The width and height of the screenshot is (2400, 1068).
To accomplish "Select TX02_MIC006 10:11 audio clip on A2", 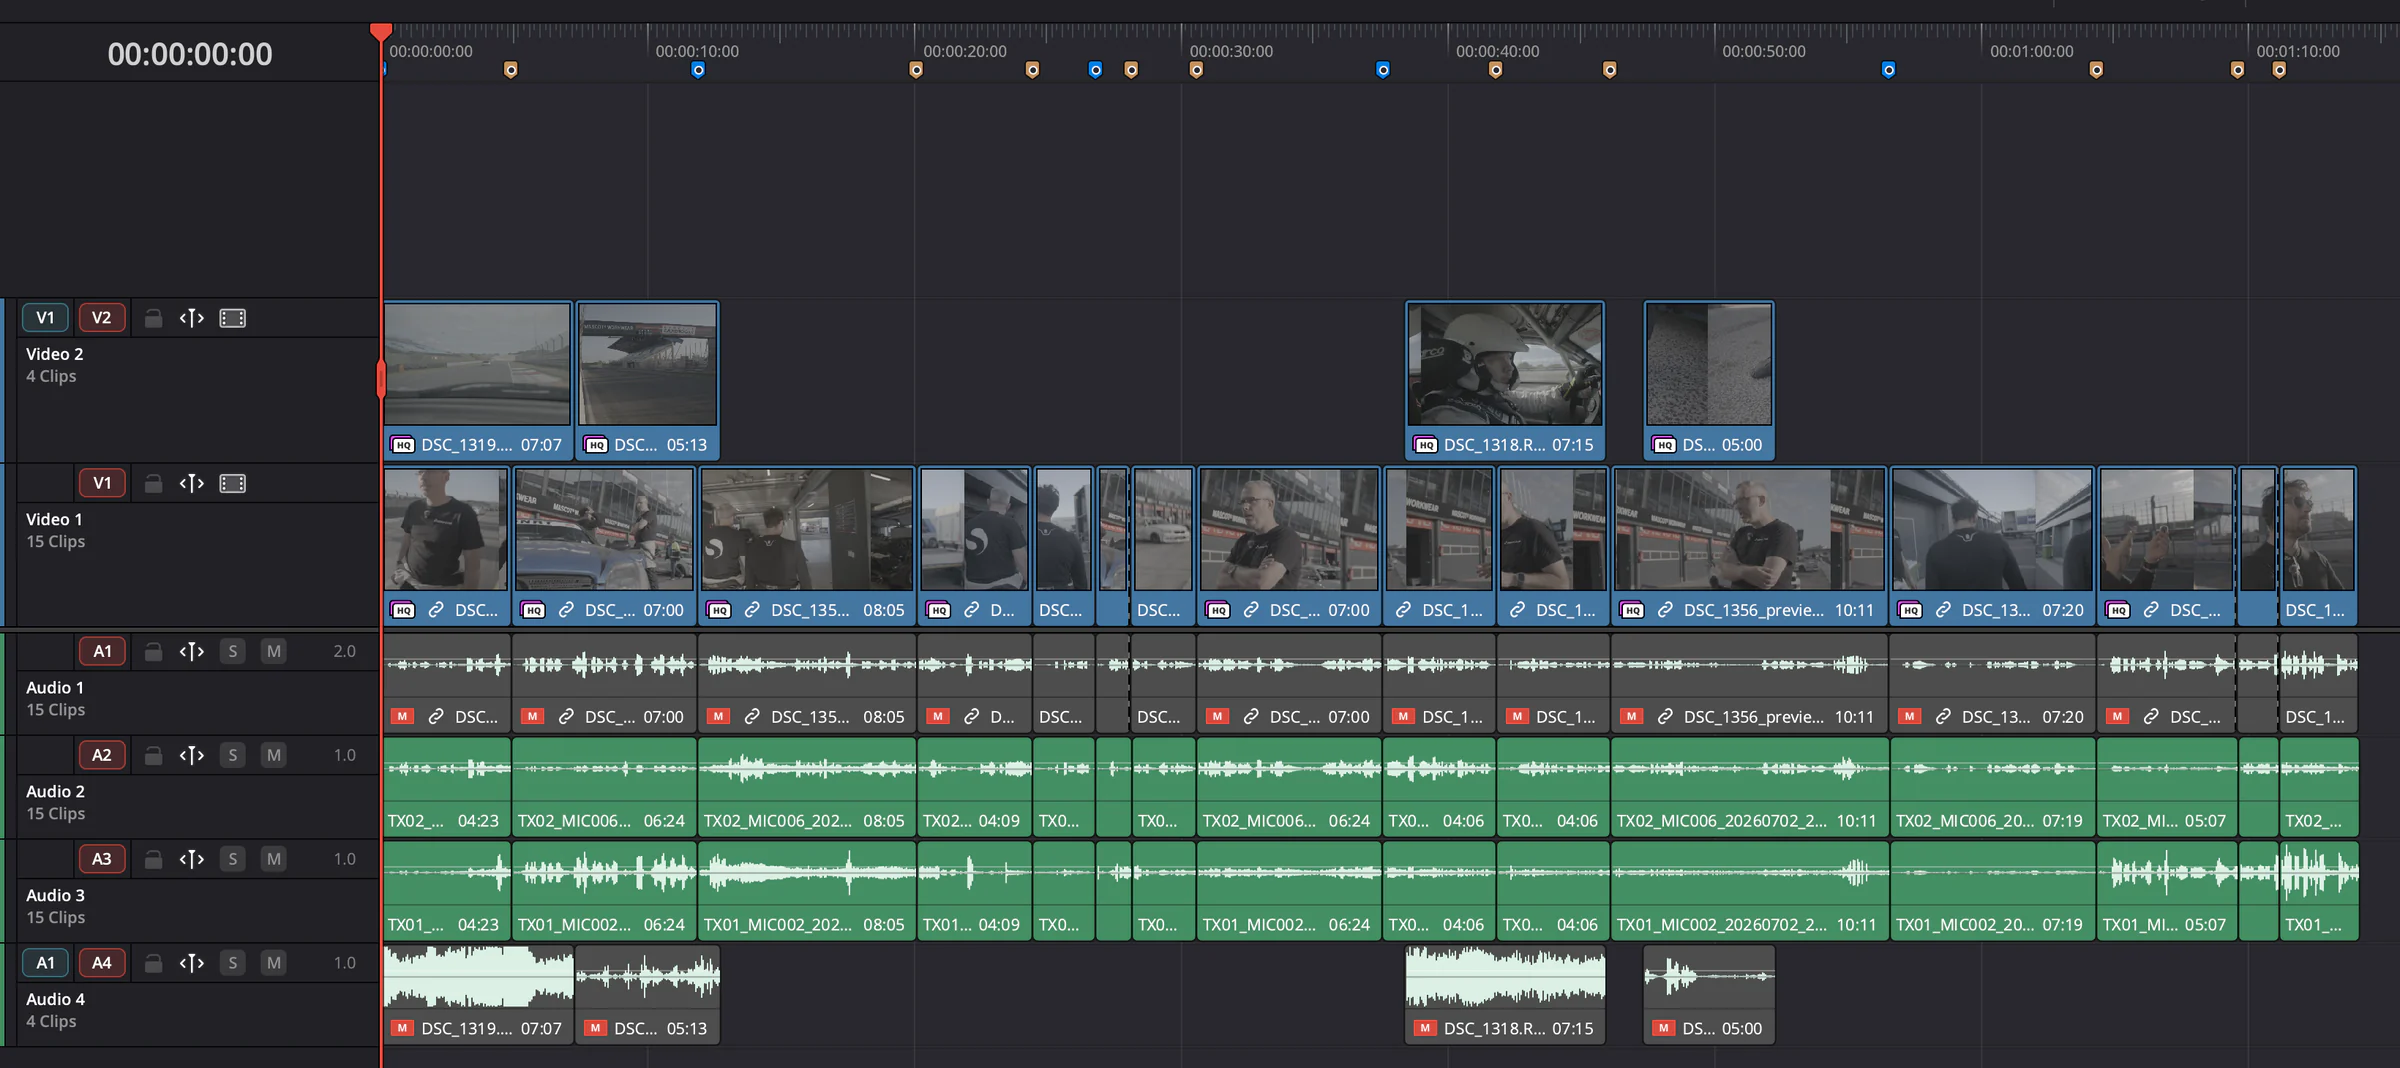I will coord(1749,787).
